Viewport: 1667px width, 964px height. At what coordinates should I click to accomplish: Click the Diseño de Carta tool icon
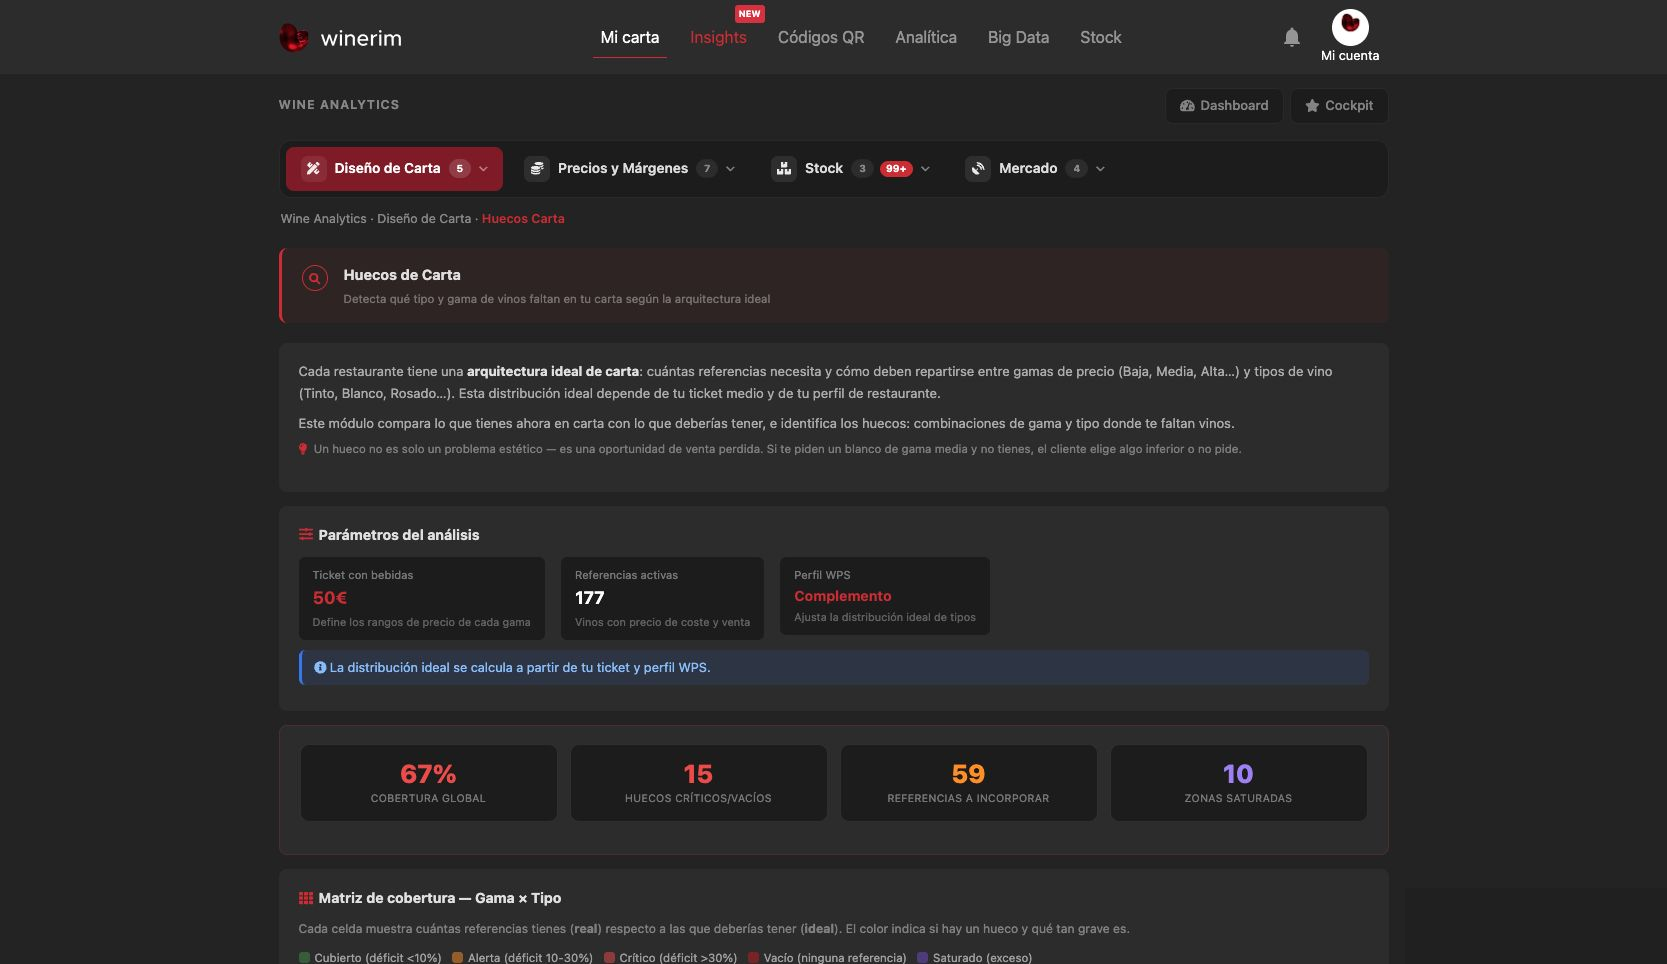point(313,169)
